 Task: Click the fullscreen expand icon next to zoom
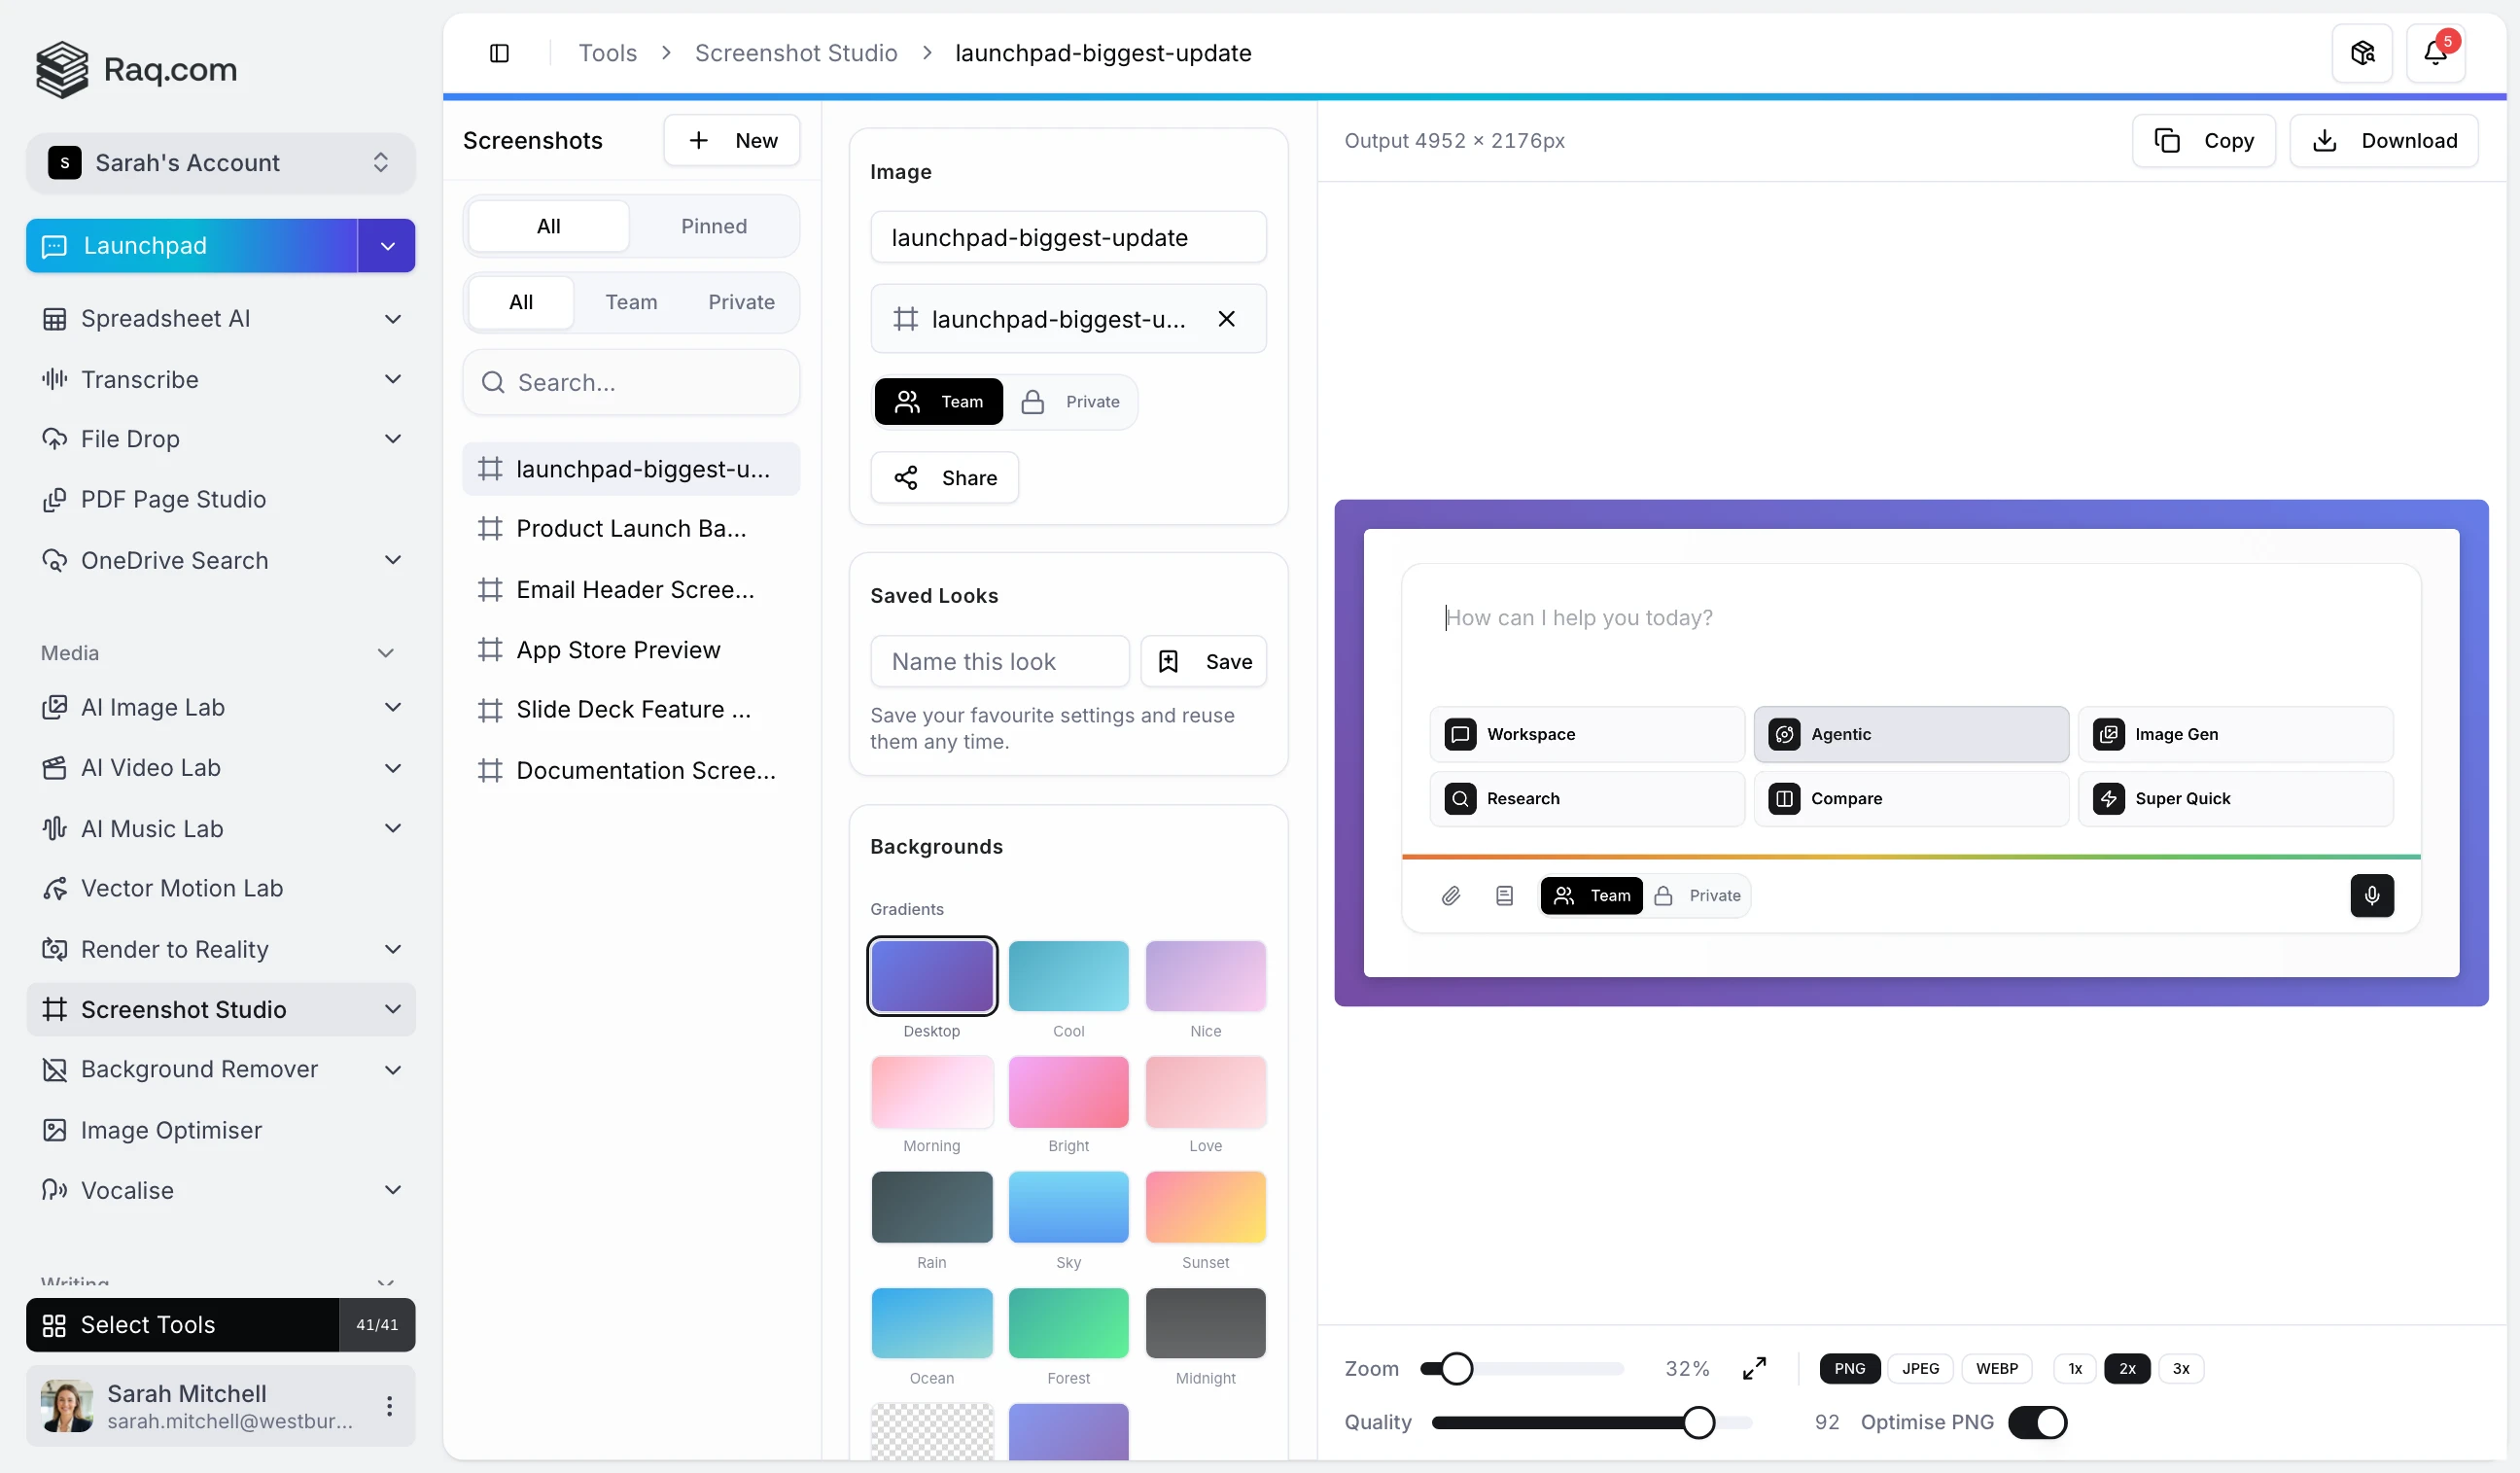[x=1753, y=1368]
